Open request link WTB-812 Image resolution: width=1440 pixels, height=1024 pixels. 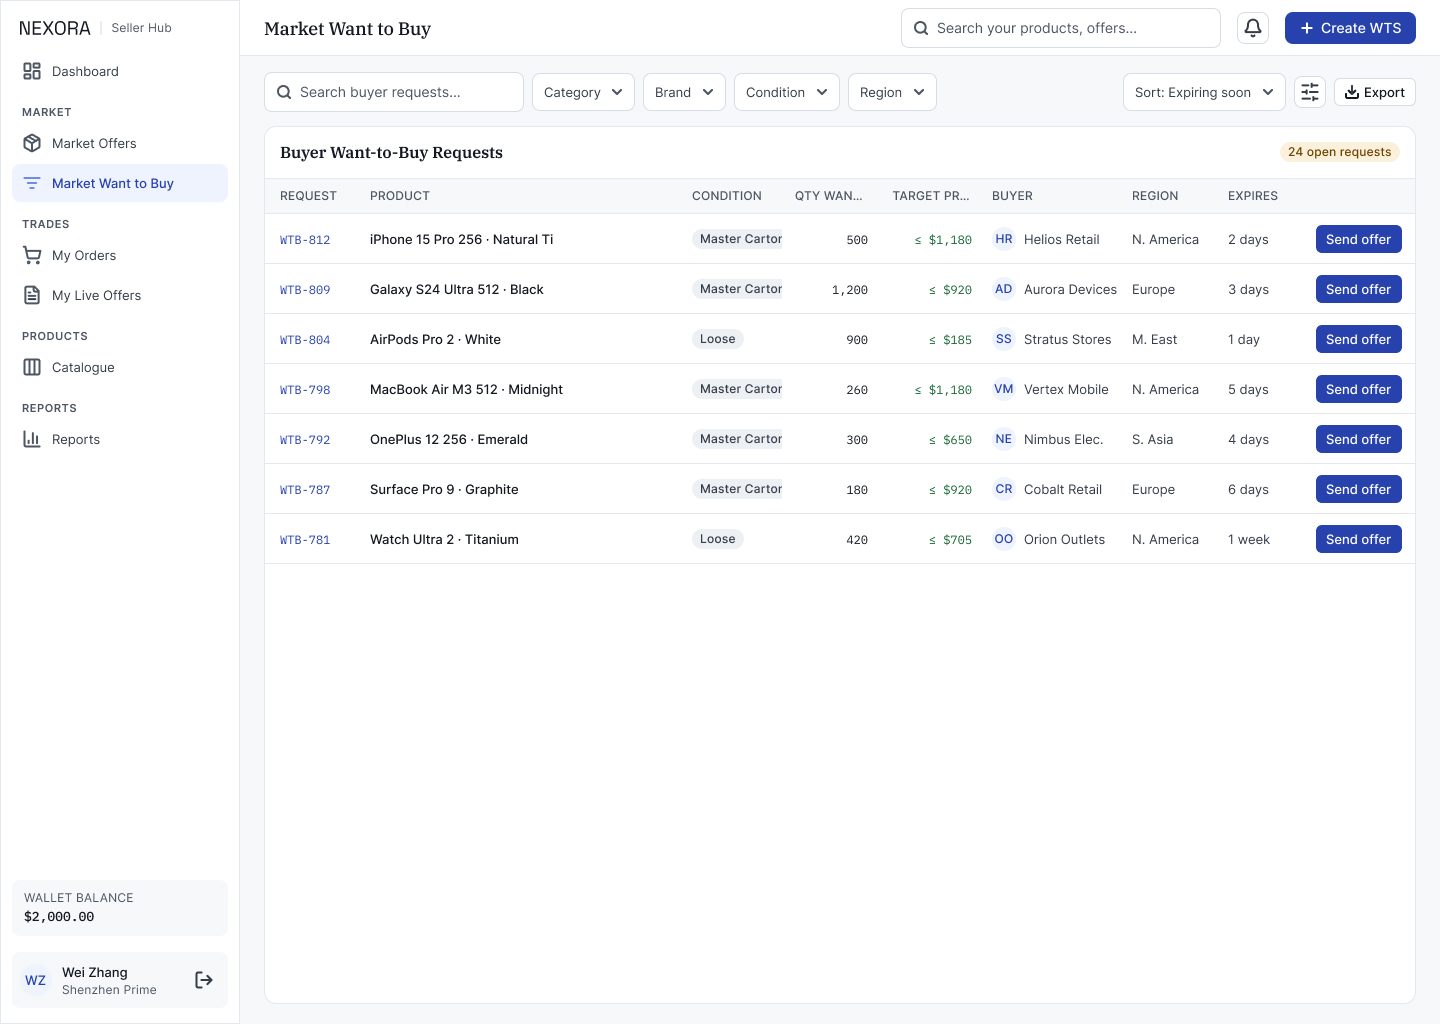pos(305,240)
